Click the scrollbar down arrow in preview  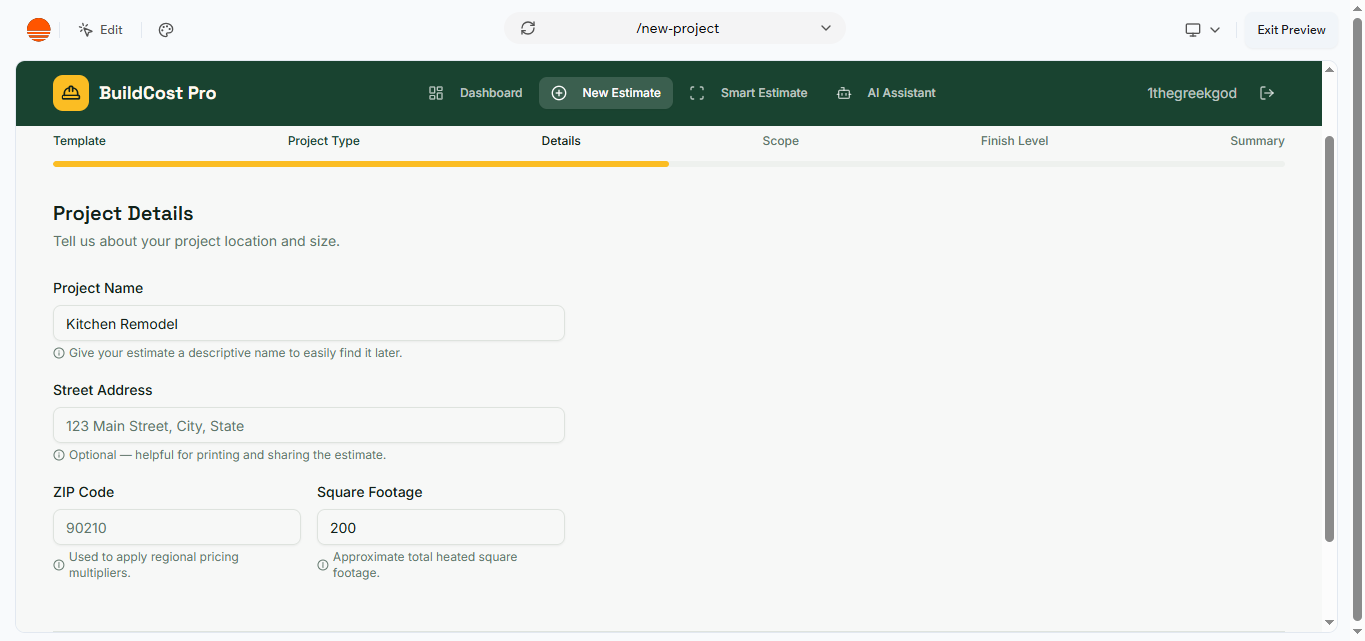[x=1329, y=622]
